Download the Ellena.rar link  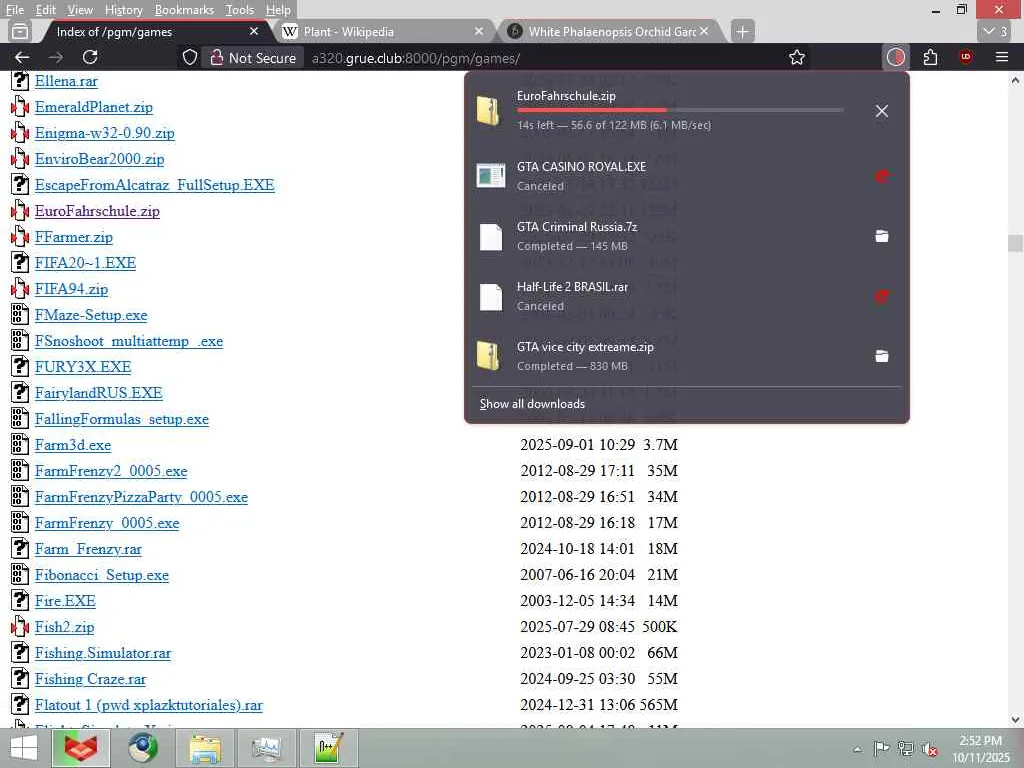click(66, 81)
